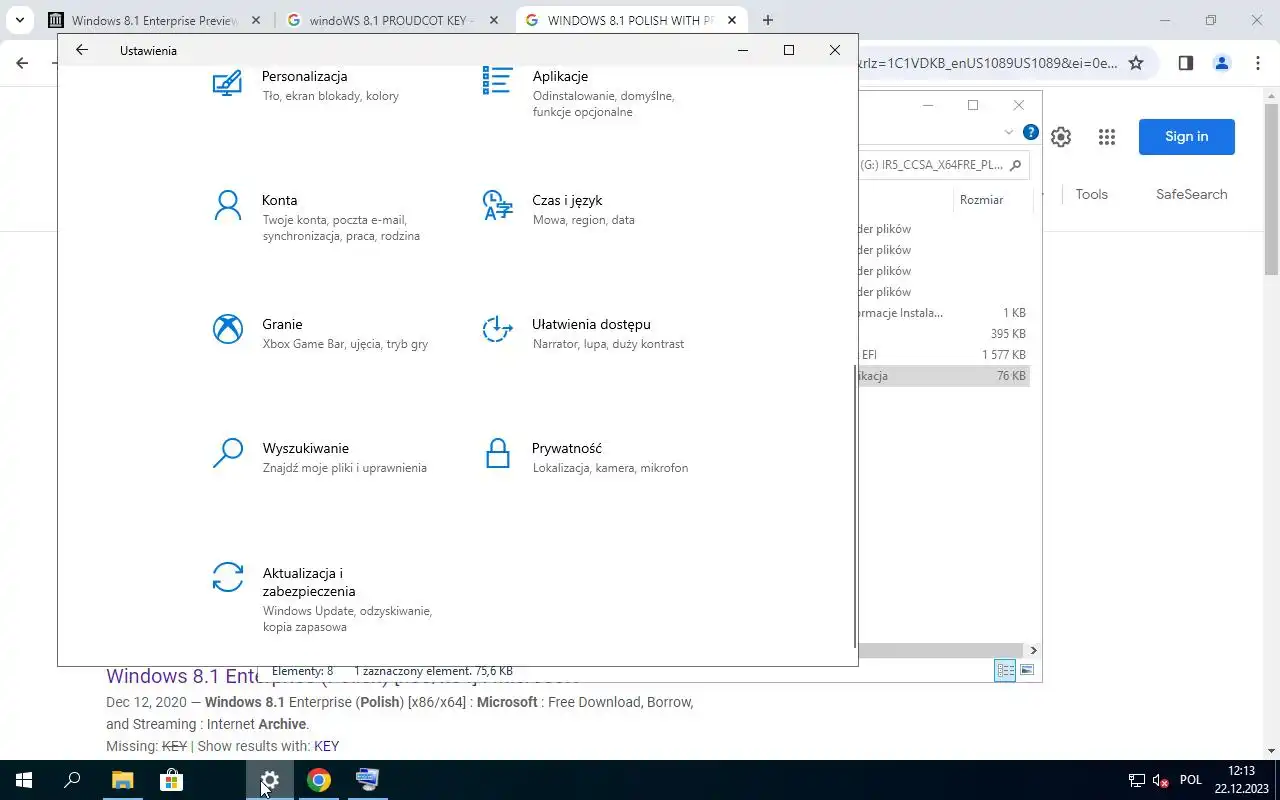Open the Prywatność lock icon

point(497,453)
